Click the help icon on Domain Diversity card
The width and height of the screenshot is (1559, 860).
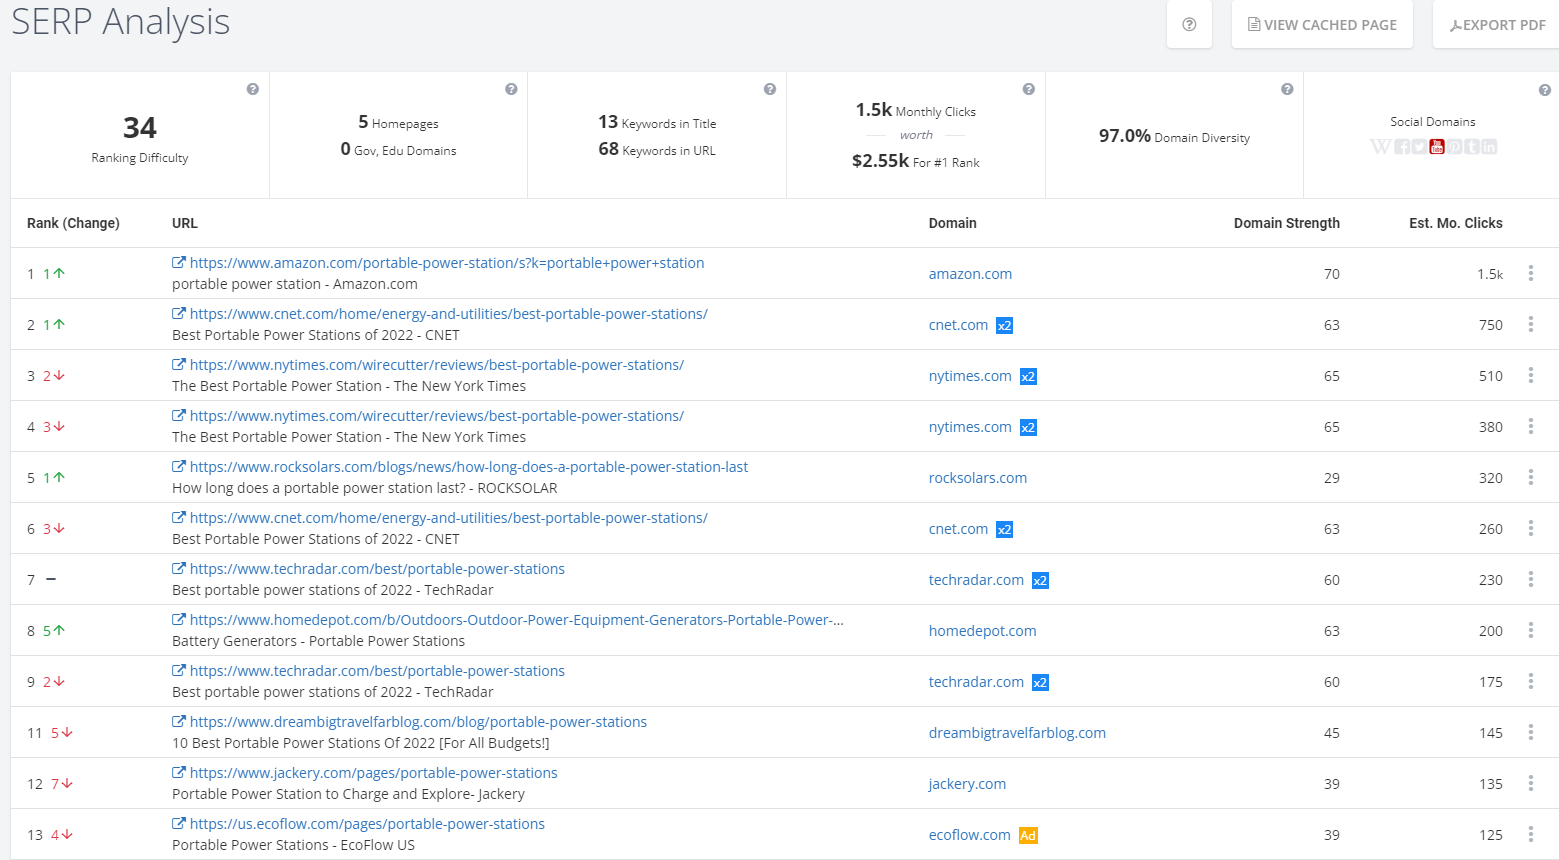1287,89
